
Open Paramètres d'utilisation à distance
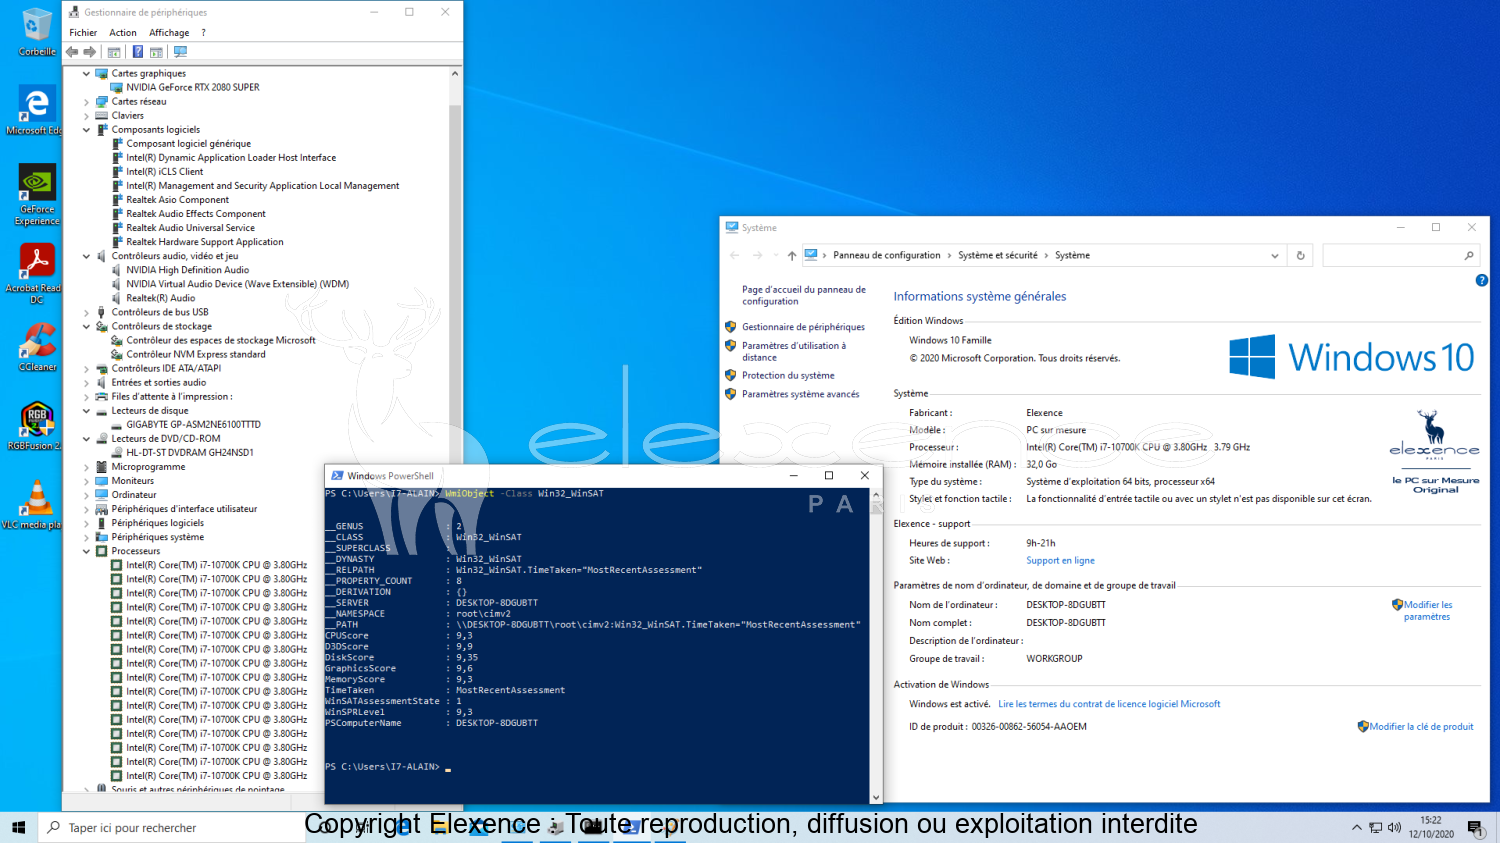[794, 351]
